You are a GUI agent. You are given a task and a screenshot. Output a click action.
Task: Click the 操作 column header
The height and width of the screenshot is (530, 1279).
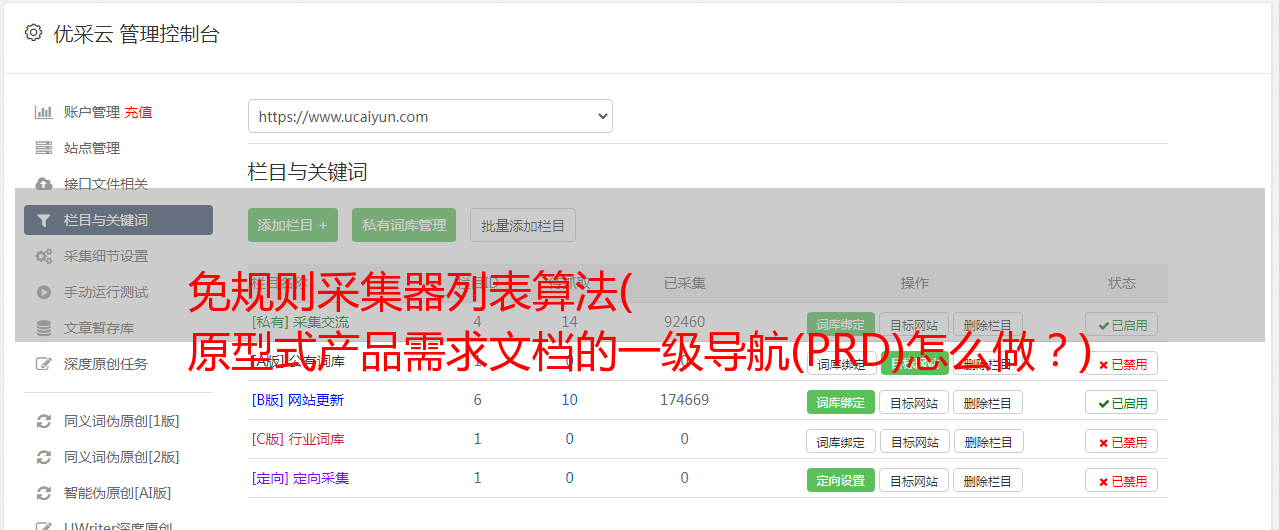pyautogui.click(x=915, y=283)
